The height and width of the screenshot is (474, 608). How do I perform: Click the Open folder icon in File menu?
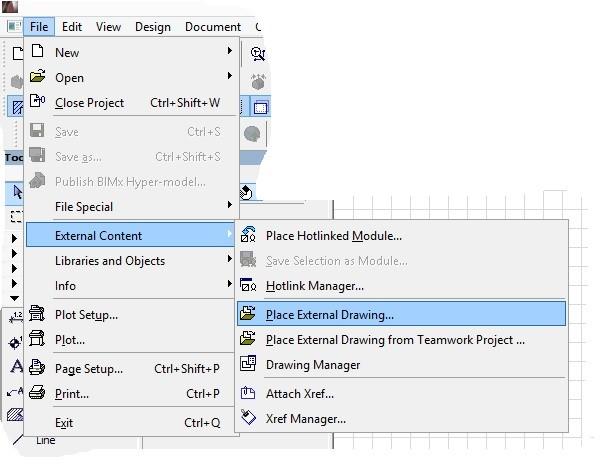(38, 77)
